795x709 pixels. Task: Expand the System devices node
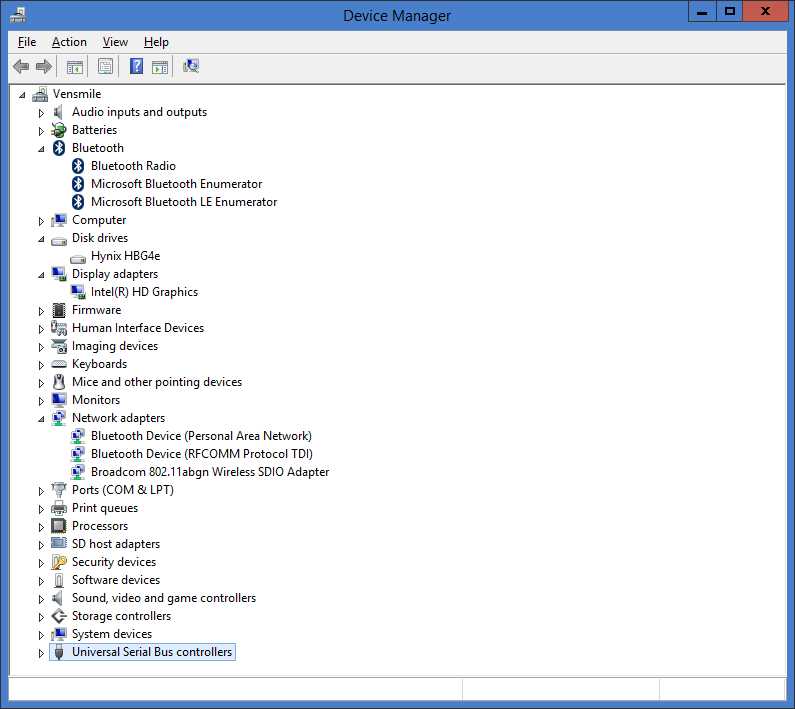coord(41,635)
